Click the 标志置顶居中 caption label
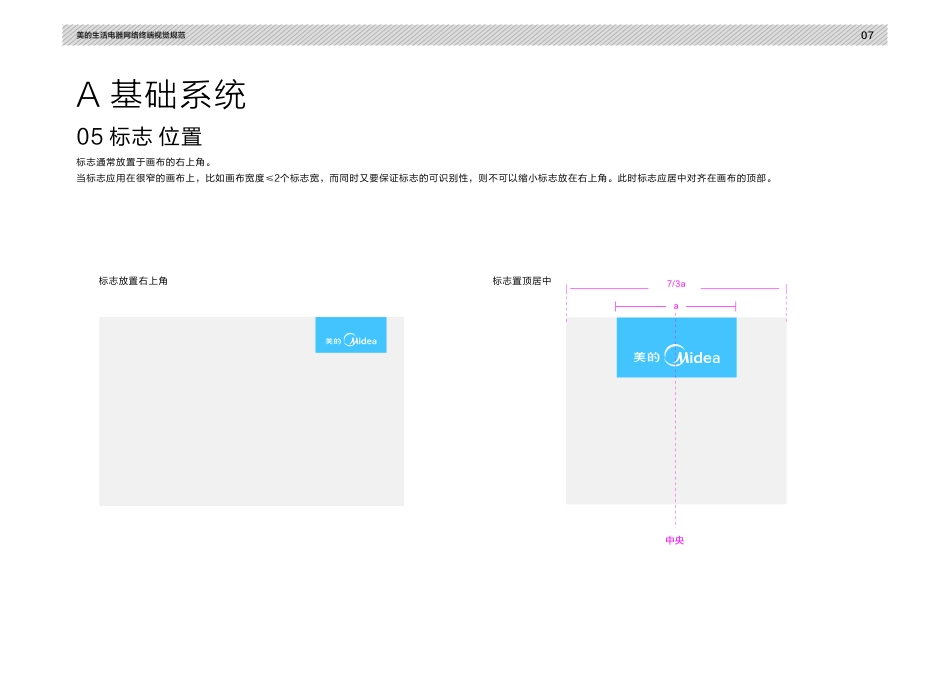 pyautogui.click(x=520, y=281)
